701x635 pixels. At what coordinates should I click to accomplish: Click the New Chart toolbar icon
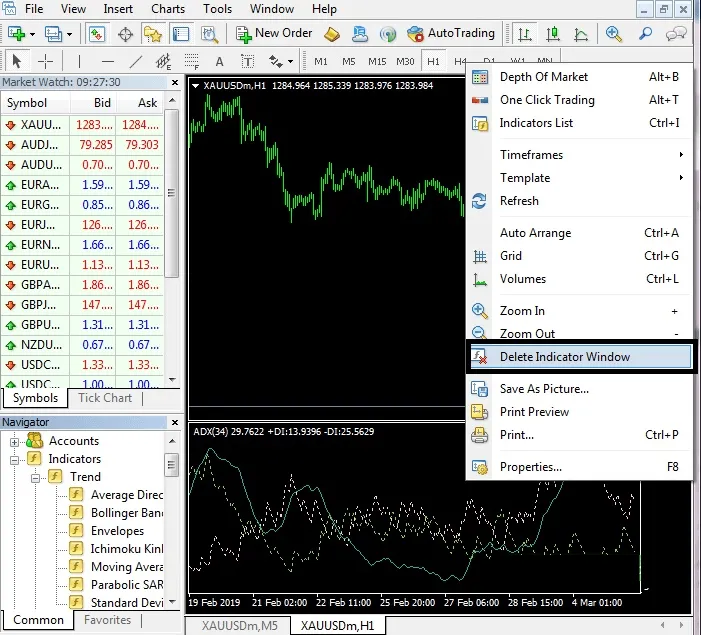[17, 34]
